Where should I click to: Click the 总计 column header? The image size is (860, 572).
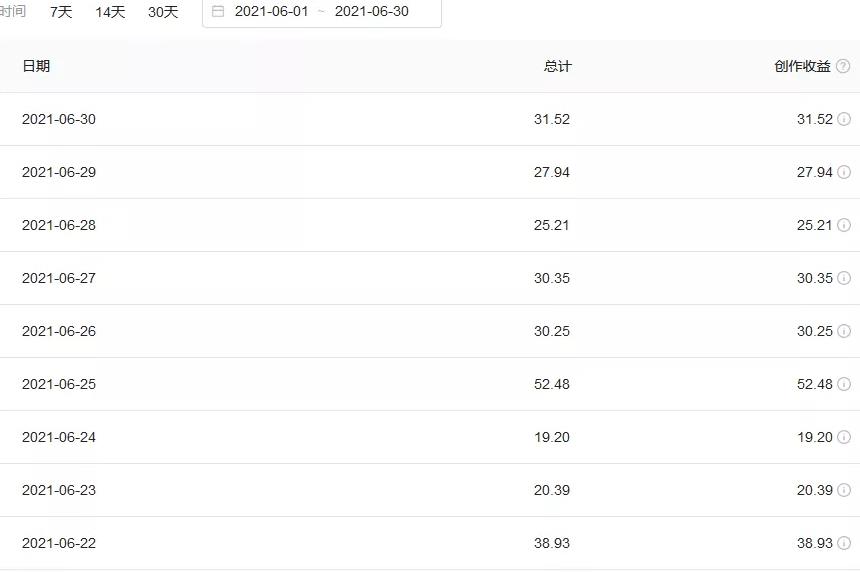click(x=557, y=66)
